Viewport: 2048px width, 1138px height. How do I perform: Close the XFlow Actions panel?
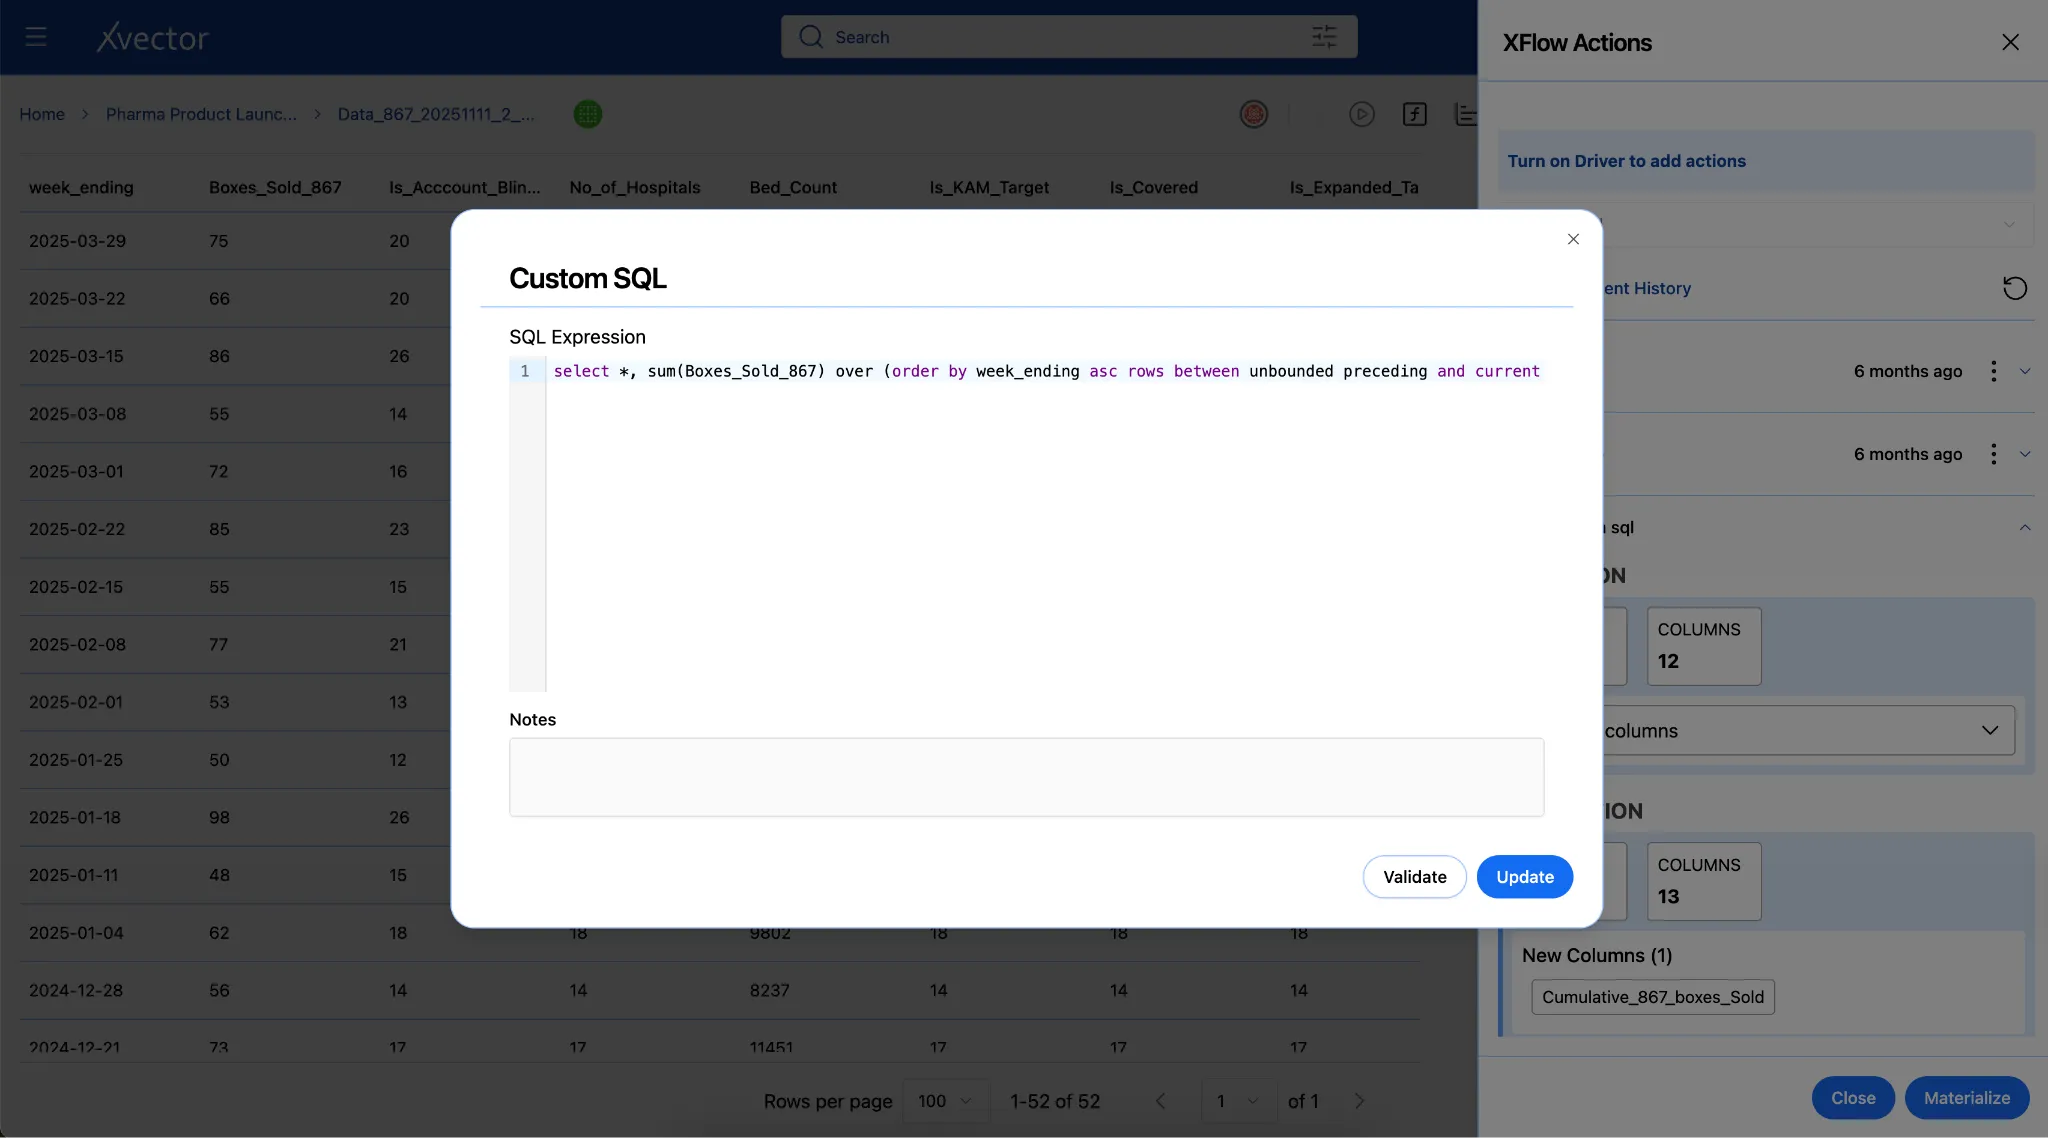pyautogui.click(x=2010, y=42)
